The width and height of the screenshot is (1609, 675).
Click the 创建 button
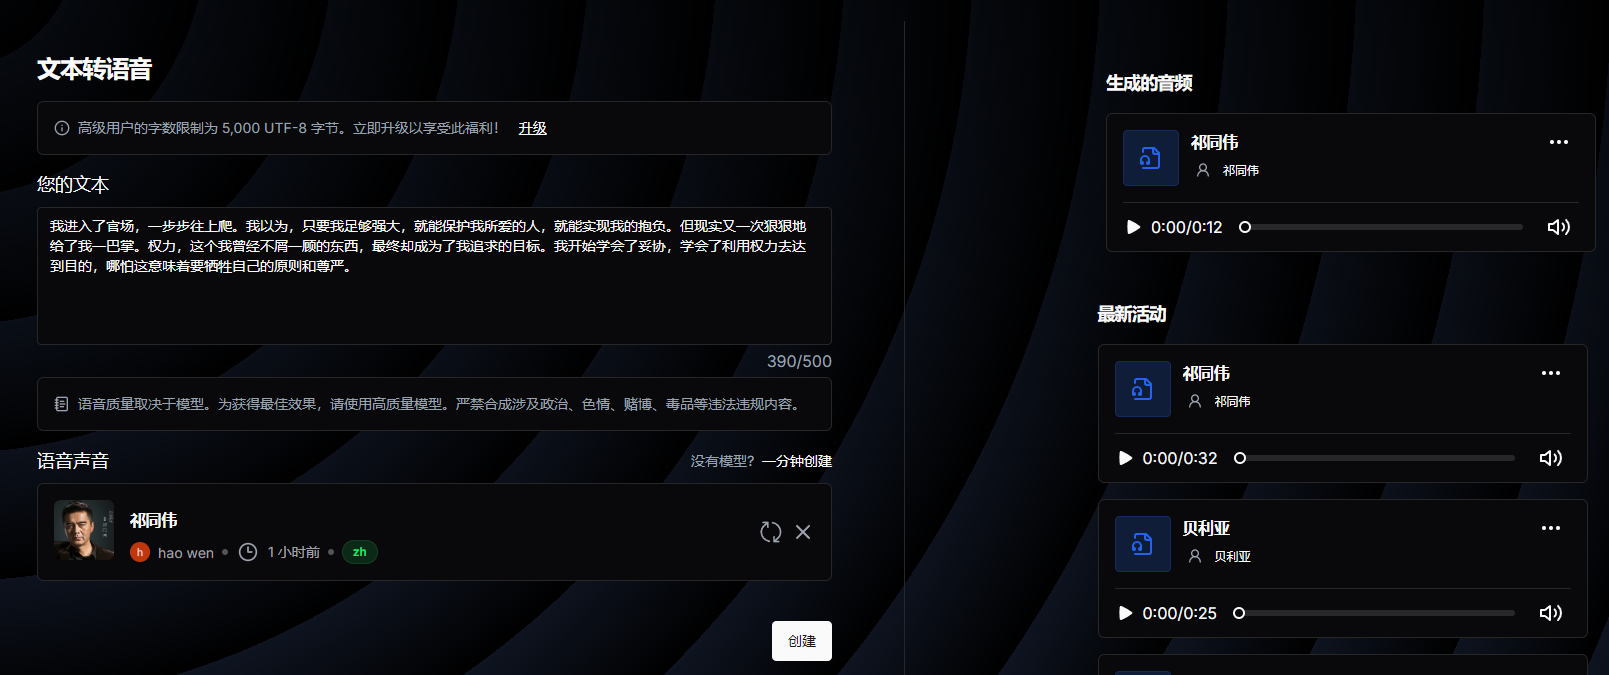[802, 641]
